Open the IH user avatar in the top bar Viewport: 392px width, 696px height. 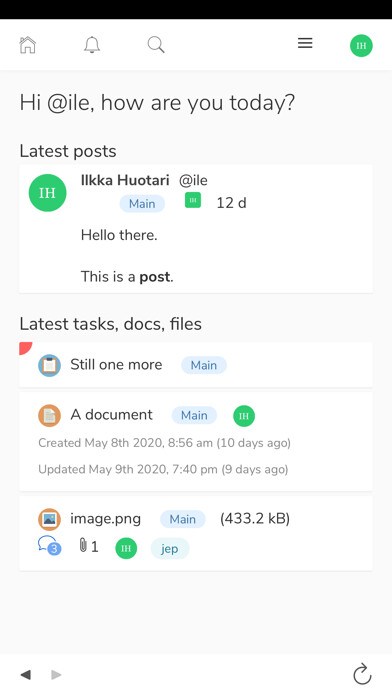[361, 46]
